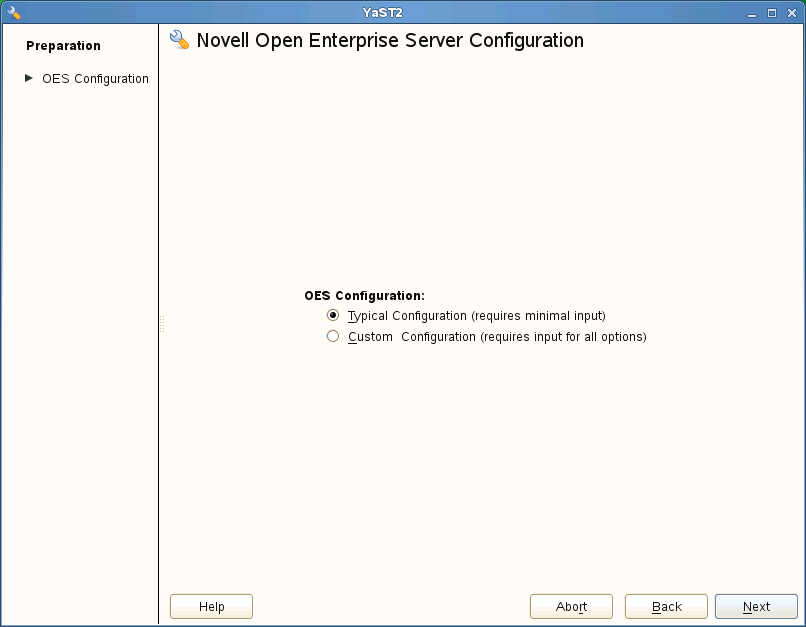806x627 pixels.
Task: Click the Preparation section heading
Action: [x=63, y=46]
